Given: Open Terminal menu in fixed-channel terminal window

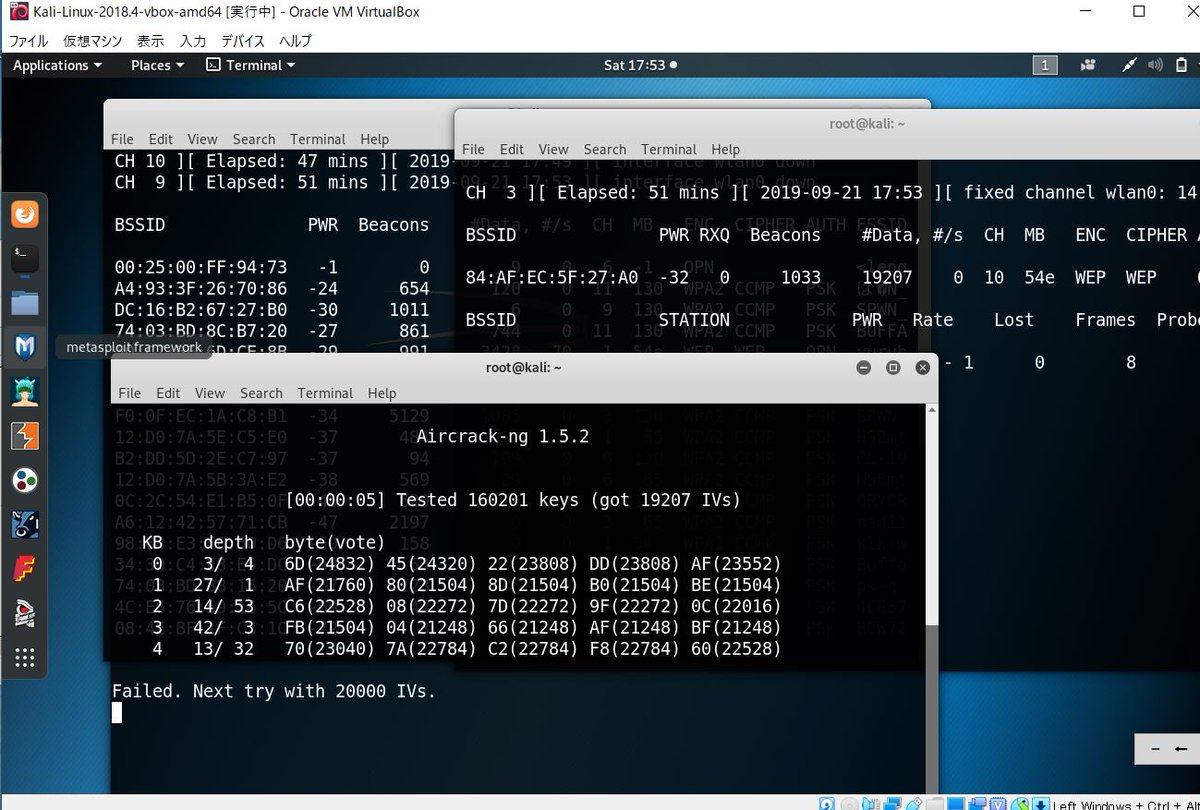Looking at the screenshot, I should point(669,149).
